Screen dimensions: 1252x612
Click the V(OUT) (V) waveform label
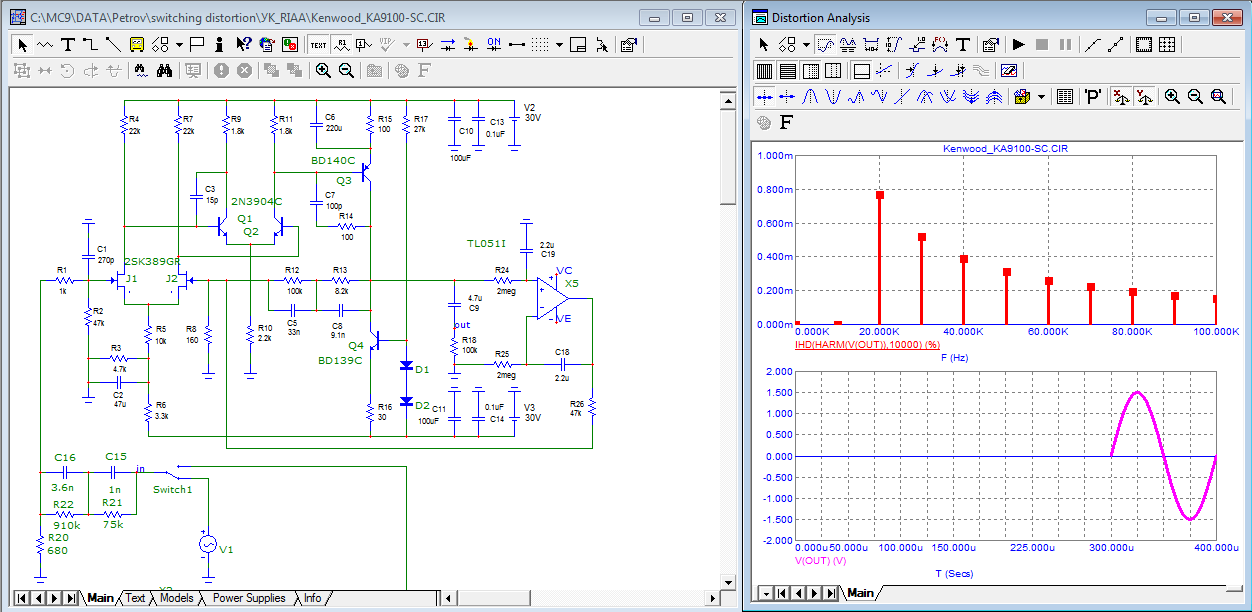click(x=820, y=561)
